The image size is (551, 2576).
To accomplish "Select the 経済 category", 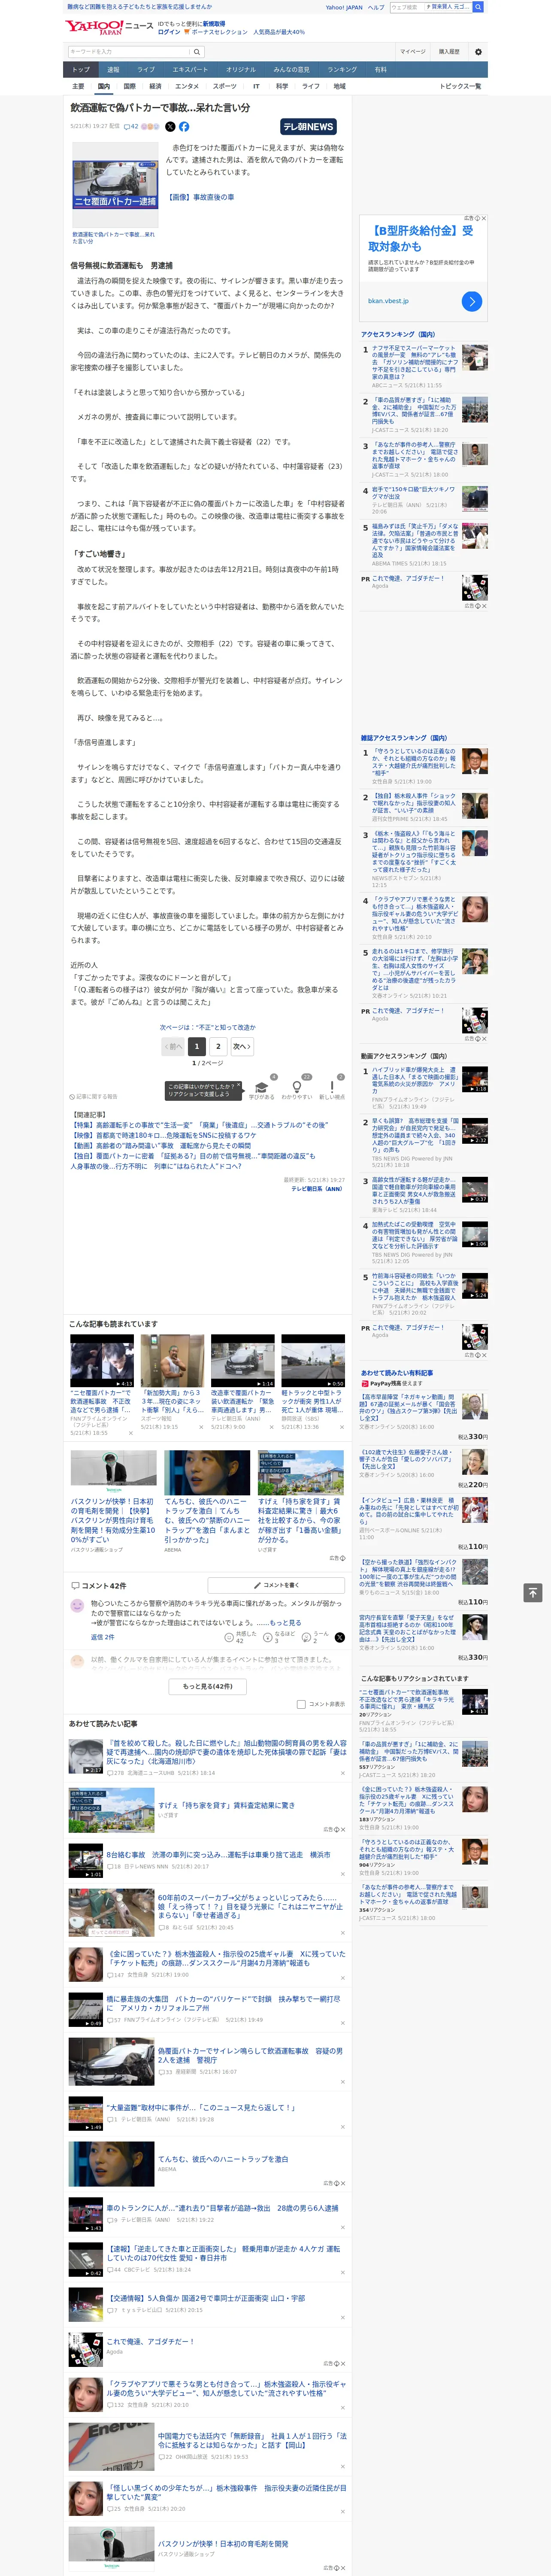I will click(x=155, y=86).
